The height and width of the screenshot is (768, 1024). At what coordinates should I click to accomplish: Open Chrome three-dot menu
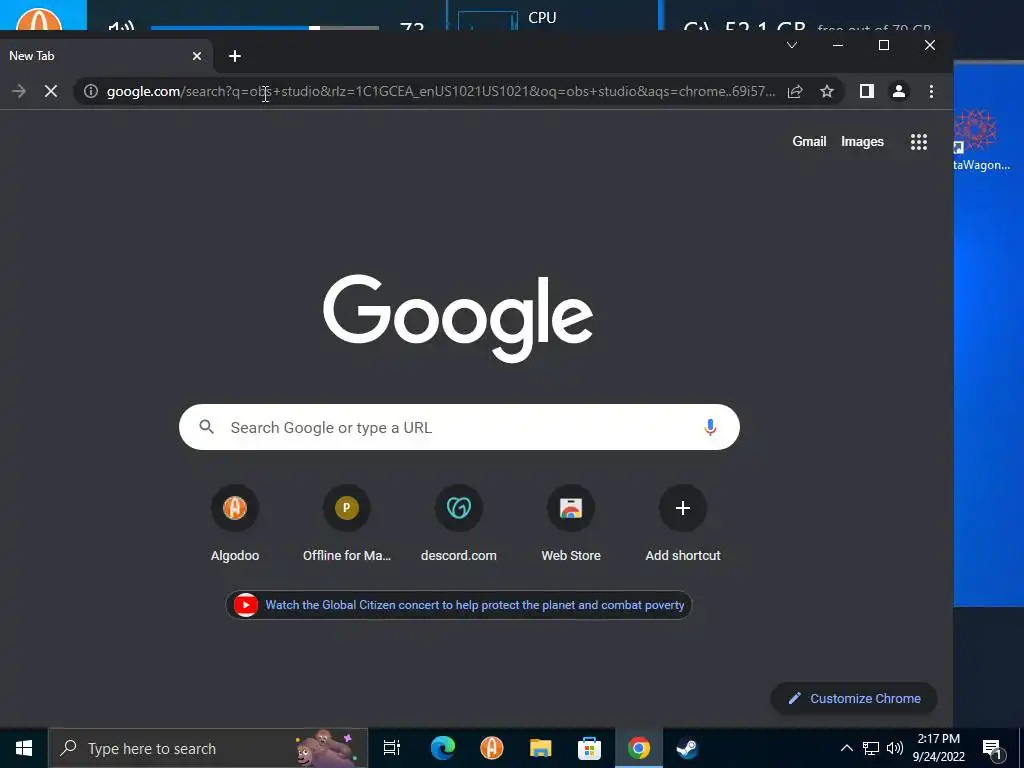pos(931,91)
